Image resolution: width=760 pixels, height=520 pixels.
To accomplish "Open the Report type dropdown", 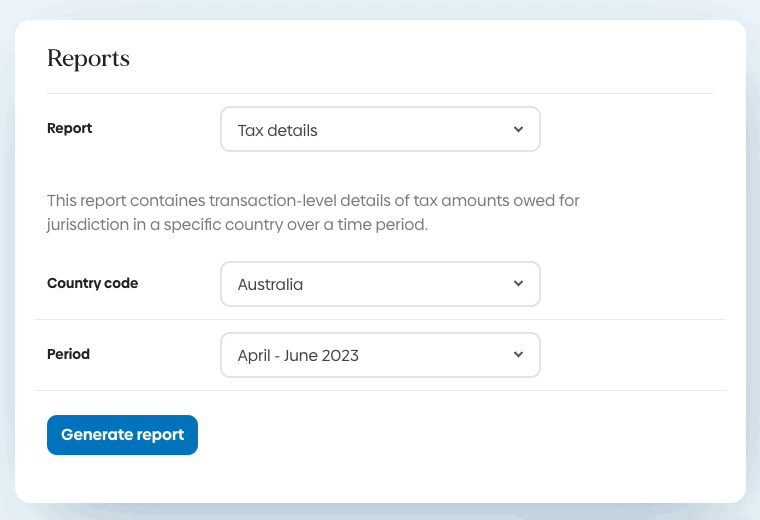I will coord(380,130).
